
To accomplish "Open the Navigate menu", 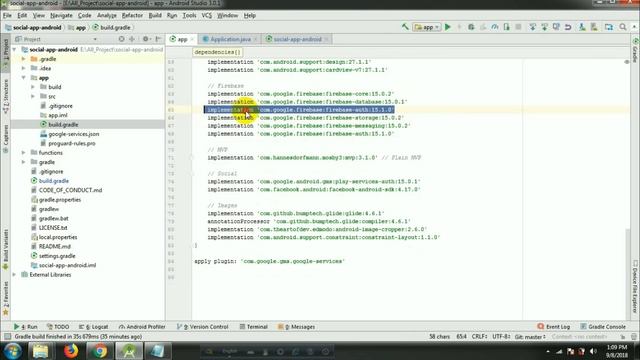I will (61, 16).
